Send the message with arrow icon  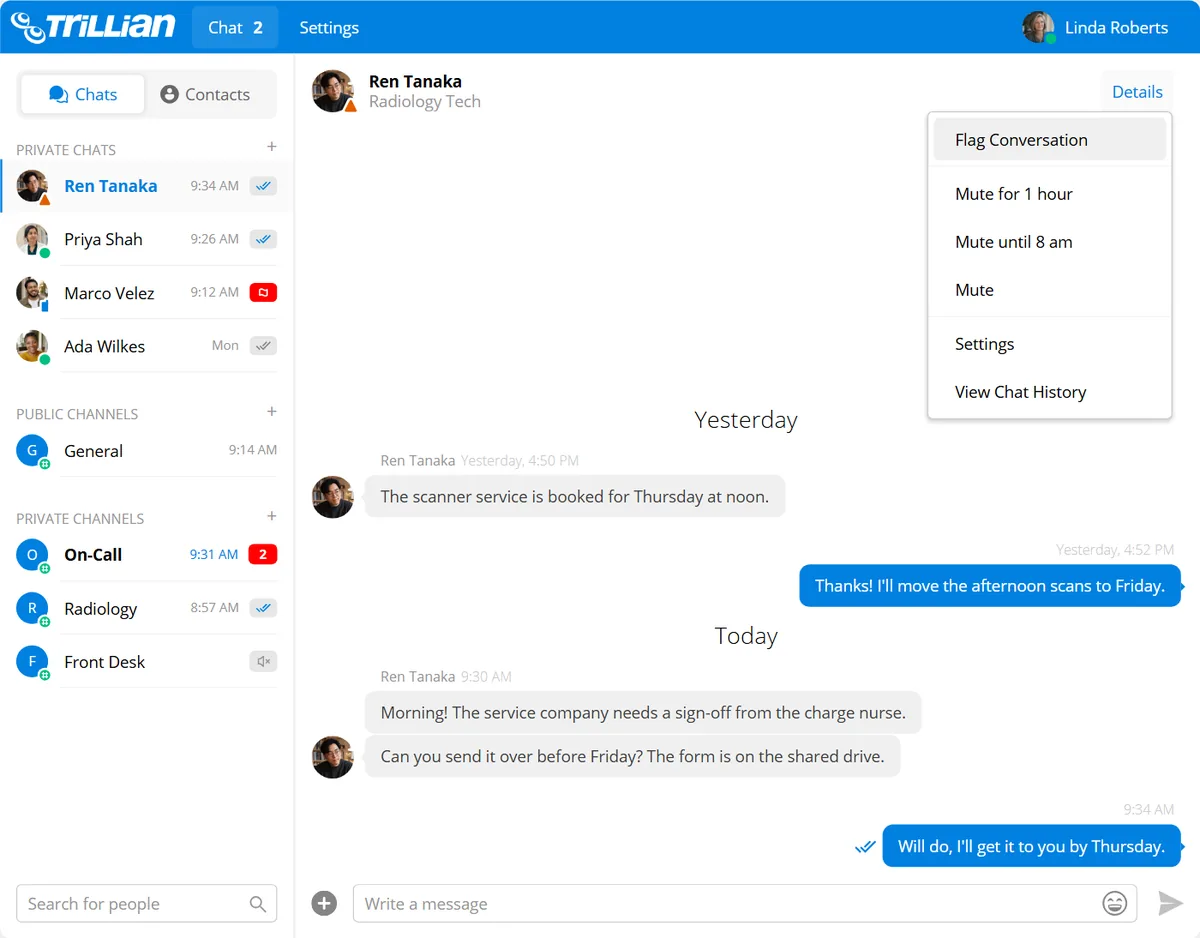point(1170,904)
